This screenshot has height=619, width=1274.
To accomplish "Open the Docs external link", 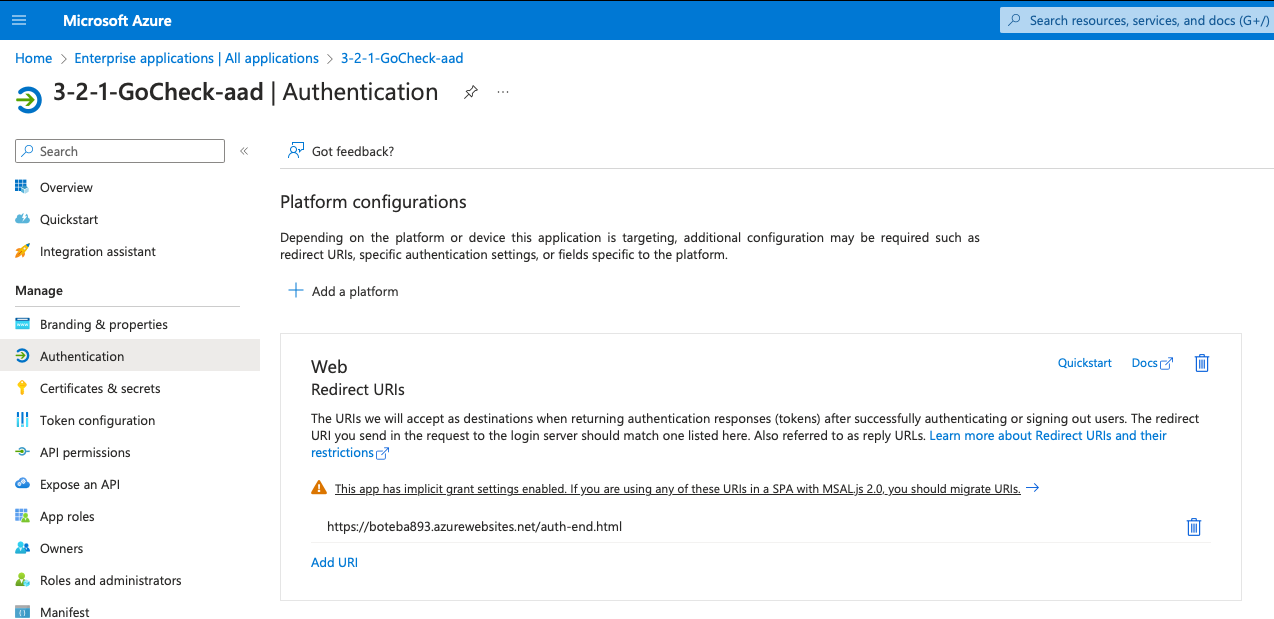I will [x=1152, y=363].
